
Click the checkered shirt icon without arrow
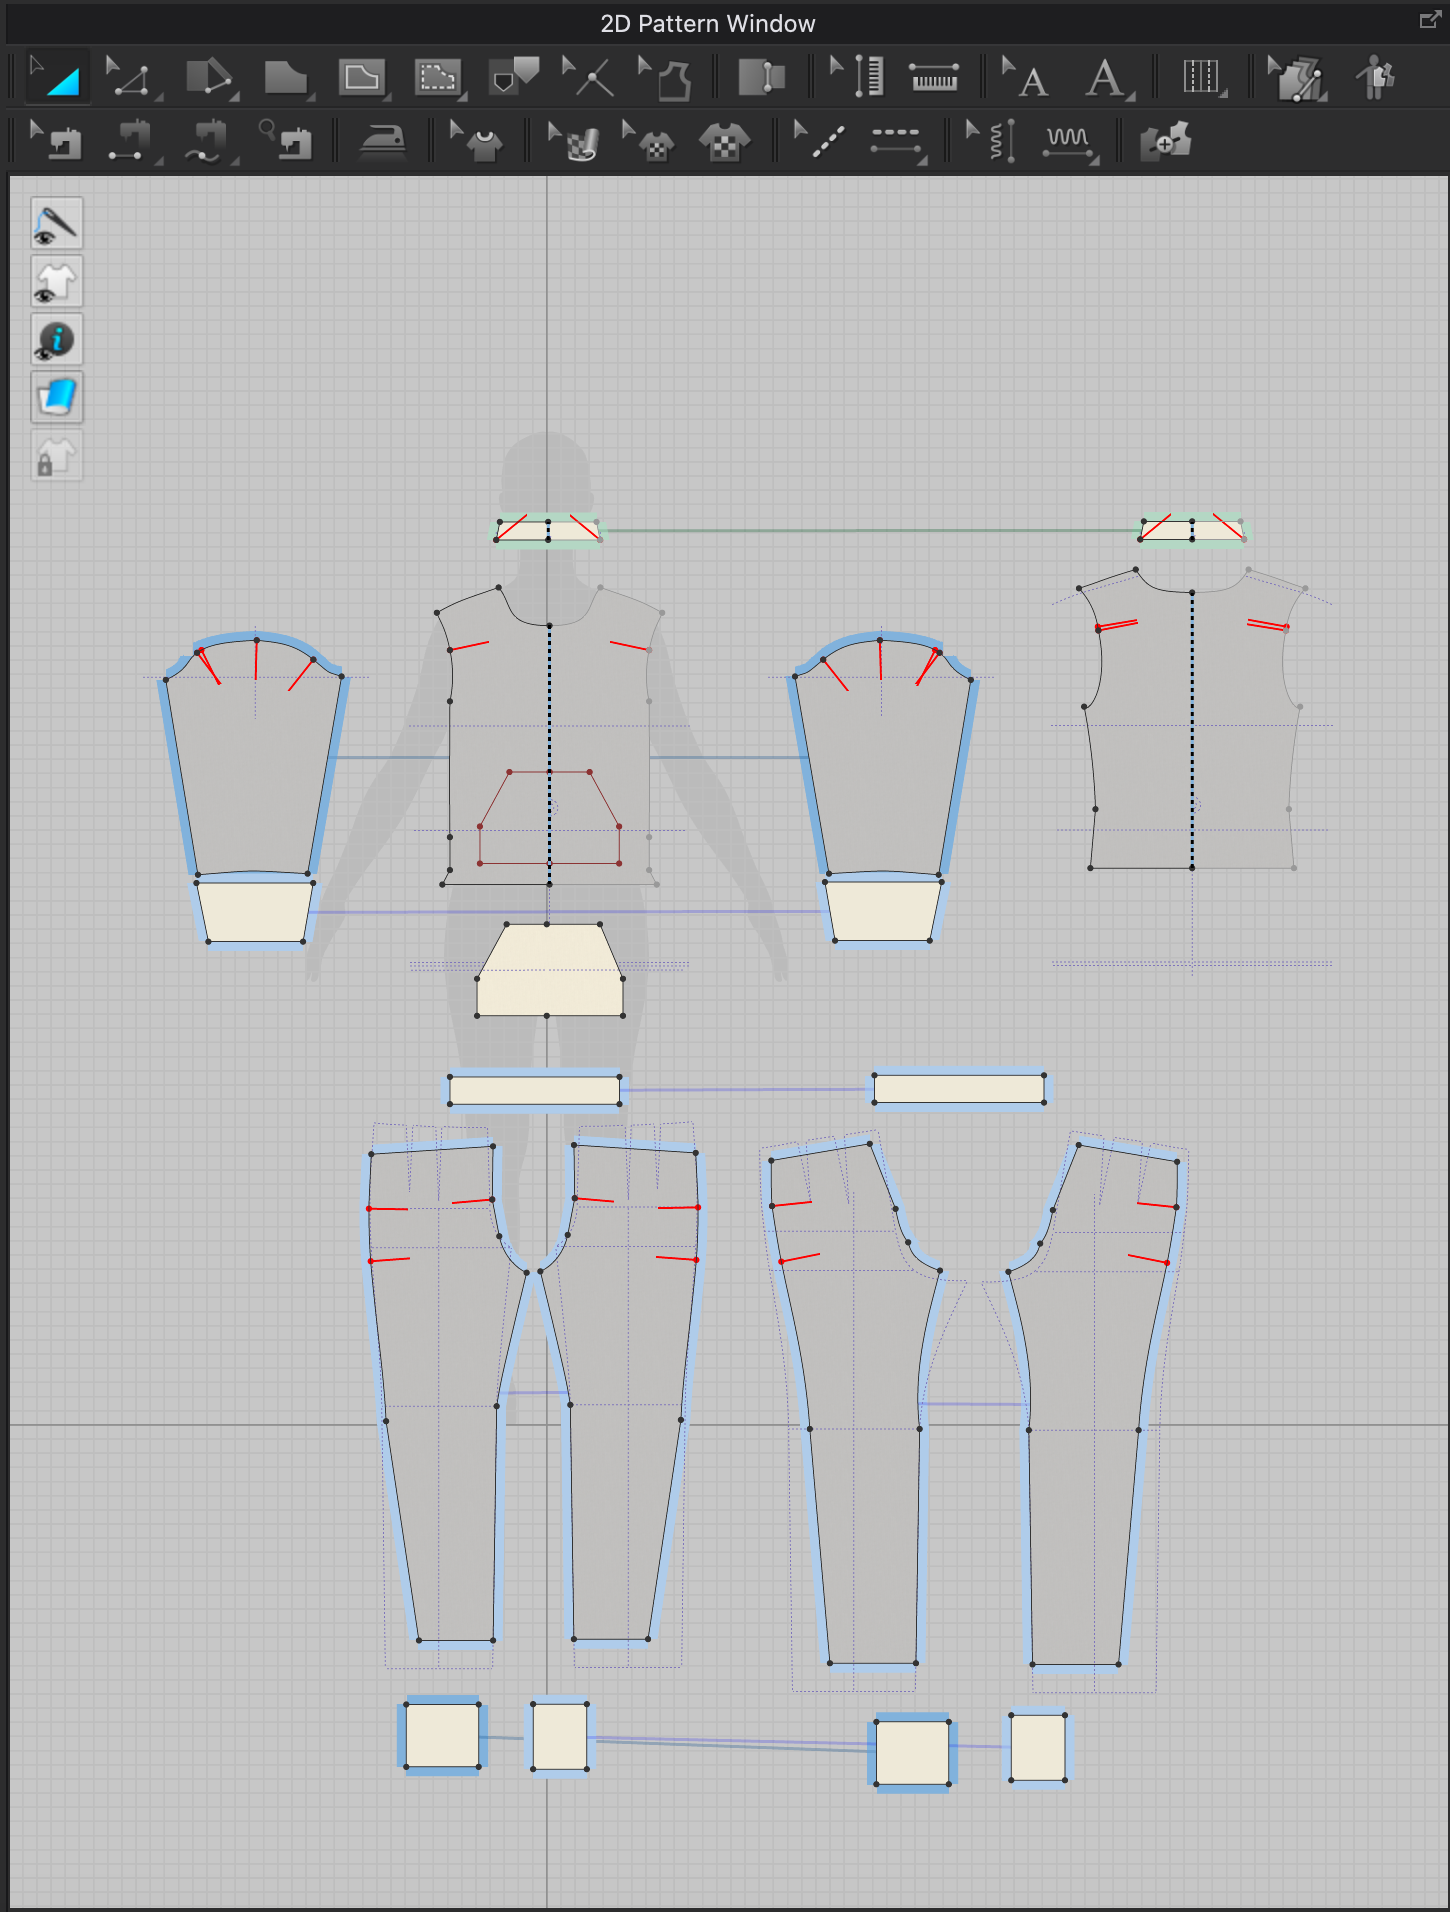pyautogui.click(x=724, y=141)
